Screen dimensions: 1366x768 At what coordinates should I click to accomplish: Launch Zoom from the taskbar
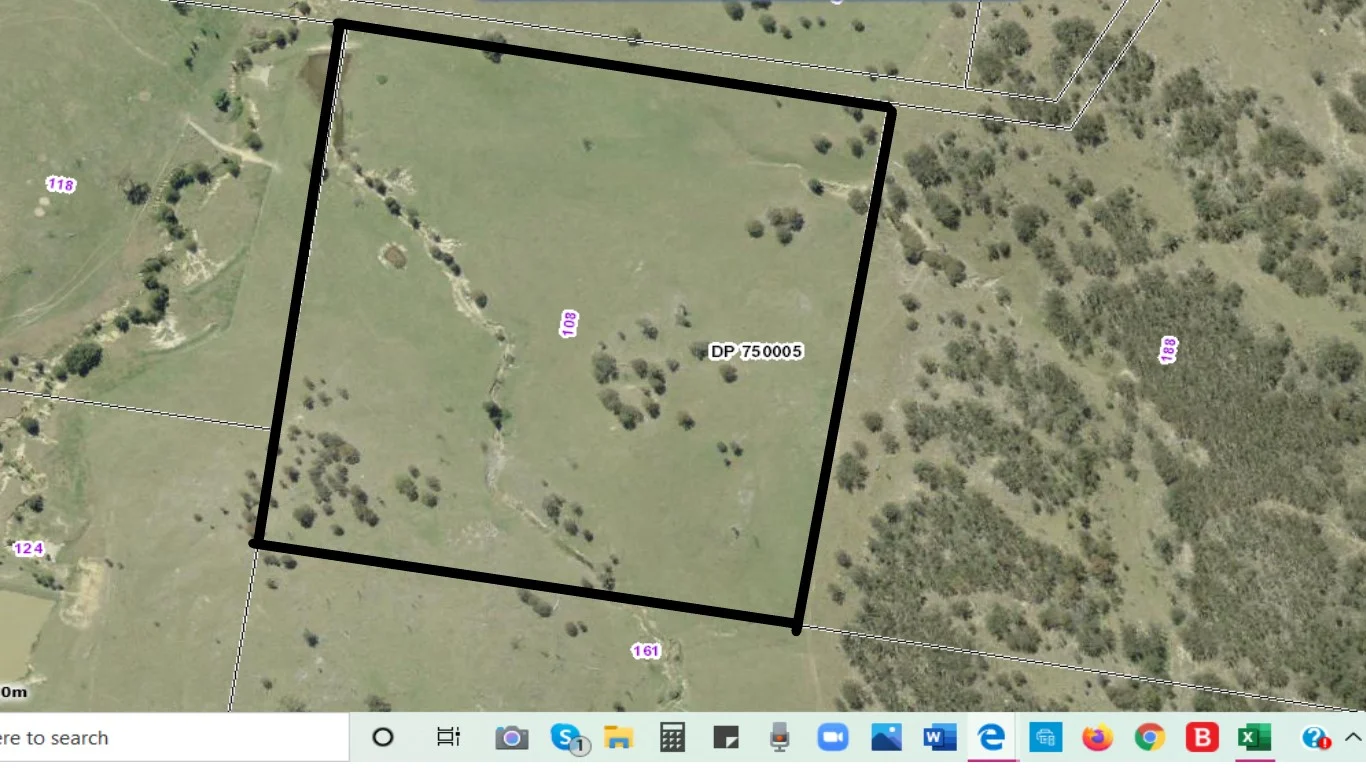832,738
